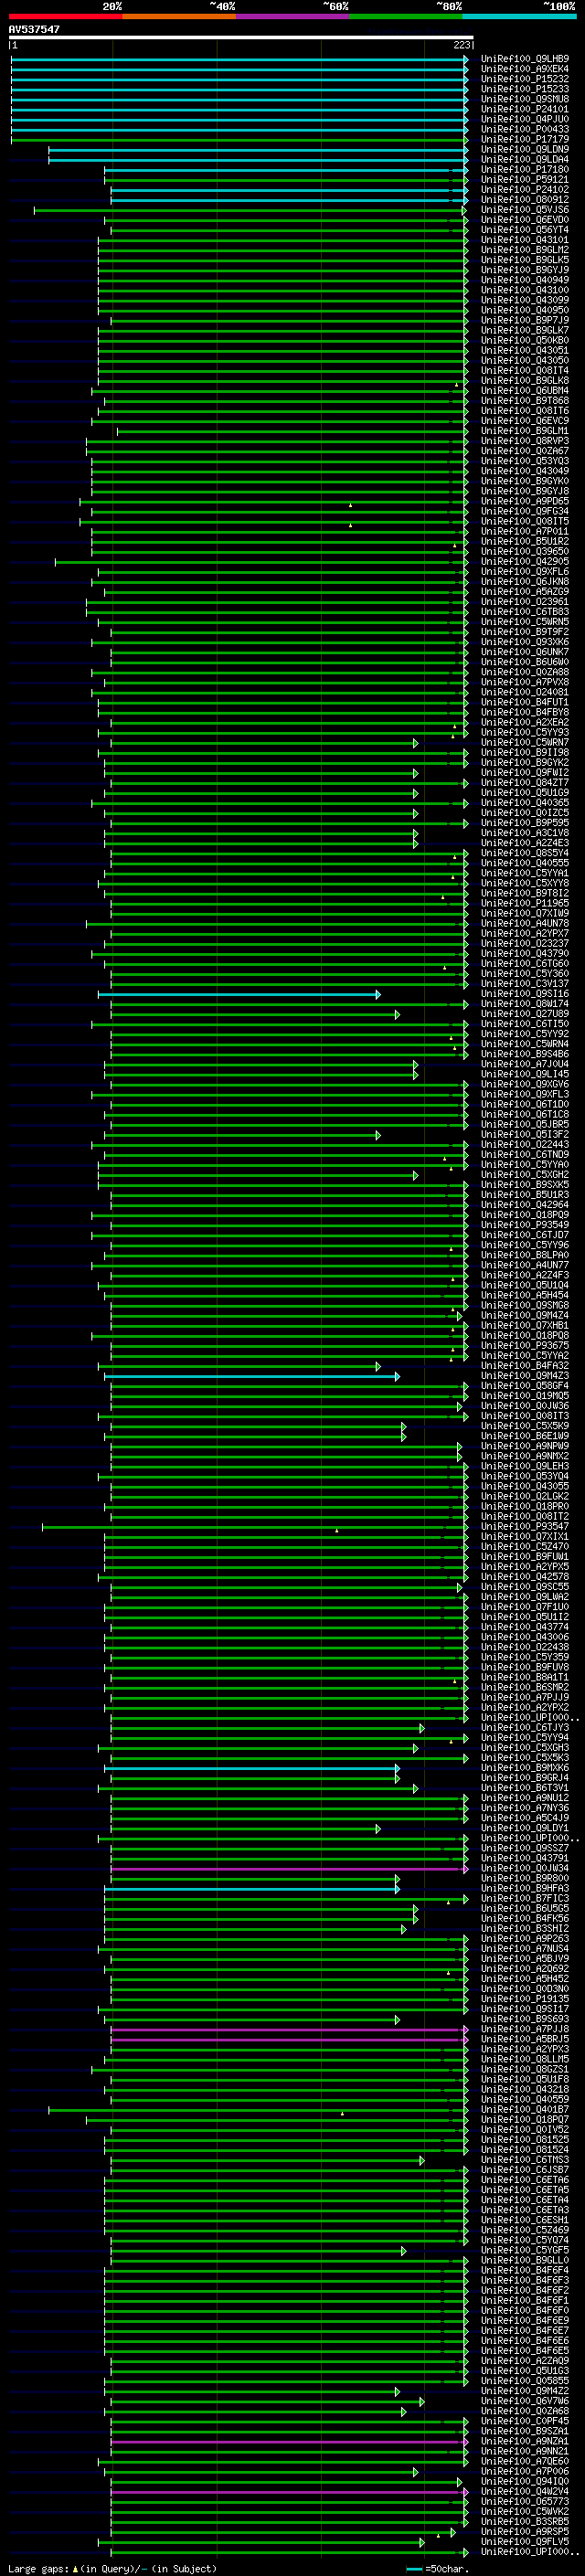
Task: Click the green ~80% identity legend segment
Action: (406, 17)
